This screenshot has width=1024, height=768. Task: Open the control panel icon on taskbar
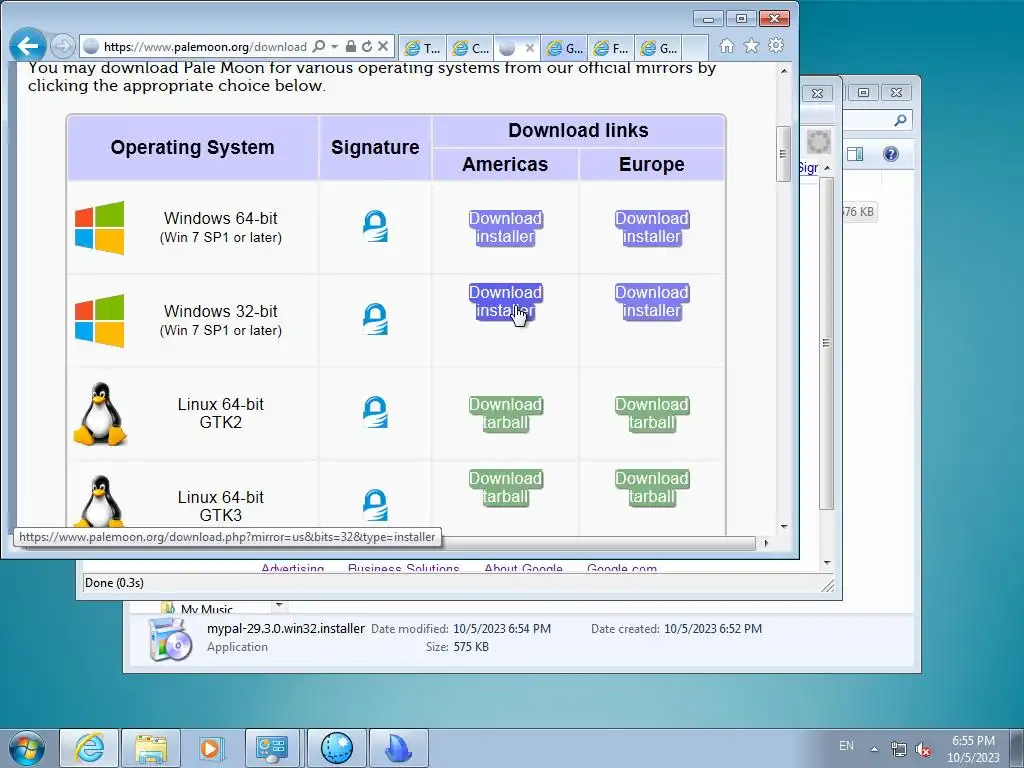coord(272,748)
